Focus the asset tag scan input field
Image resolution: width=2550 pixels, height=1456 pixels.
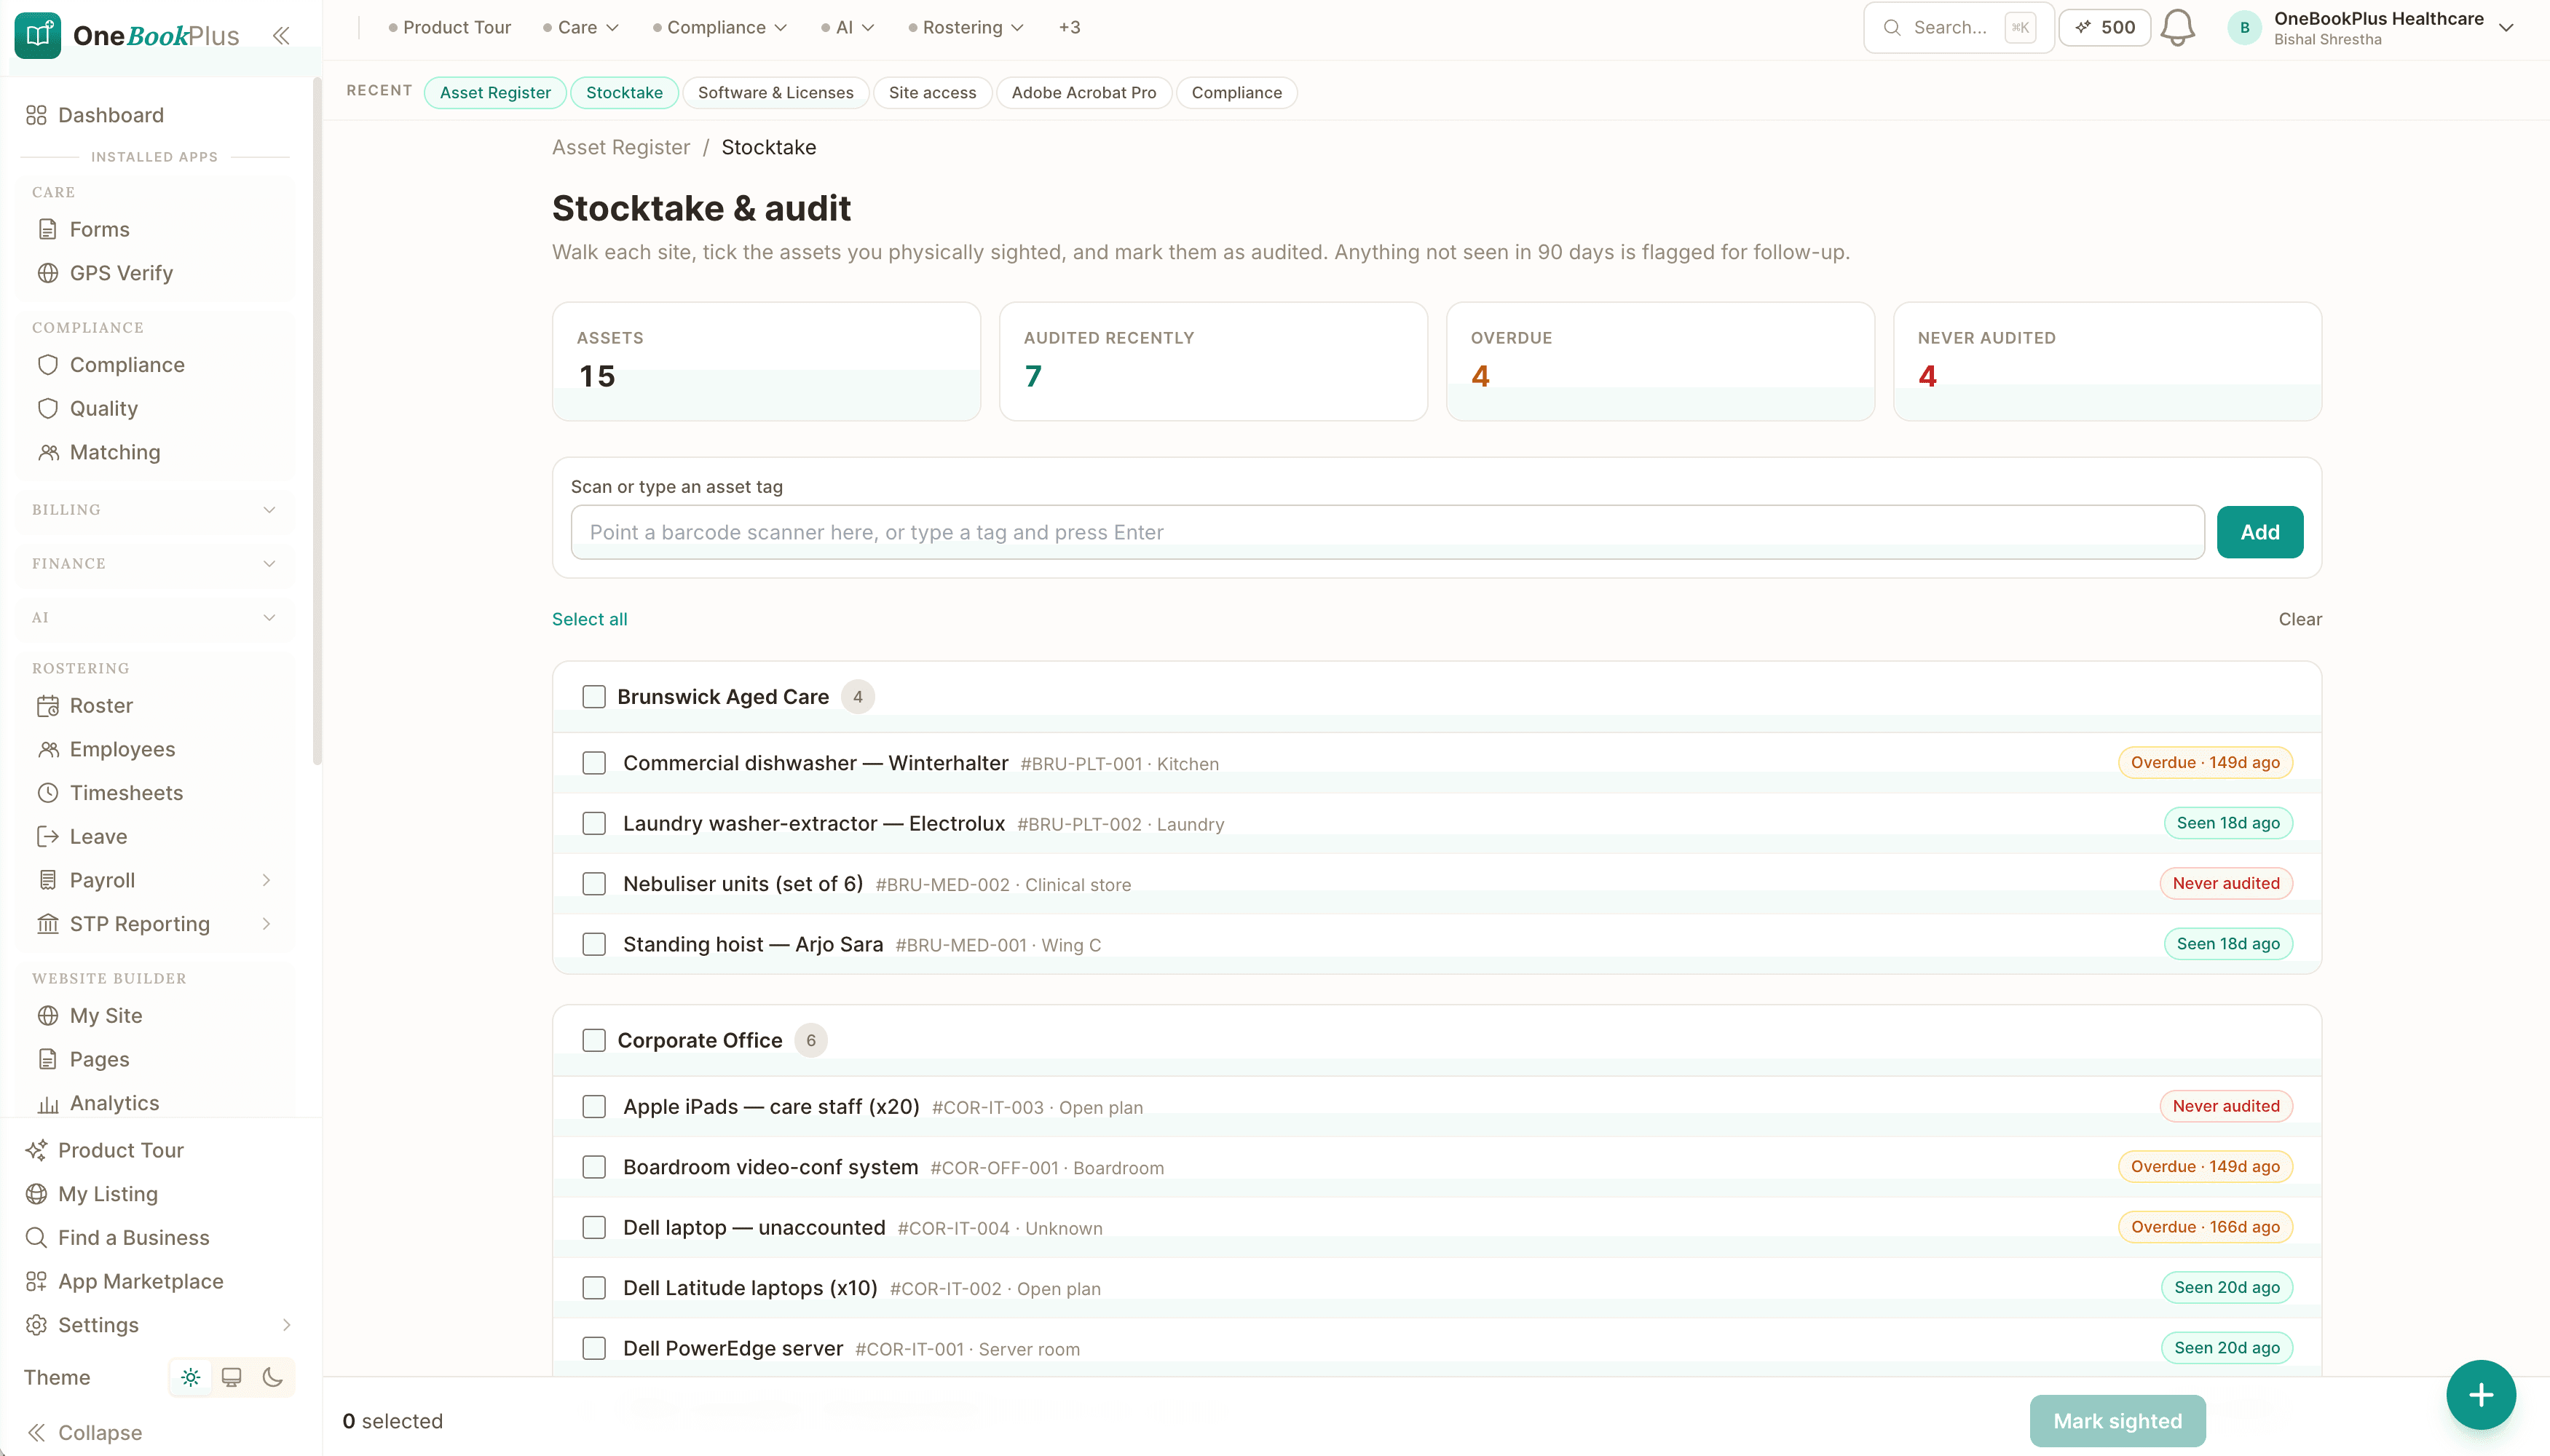(1387, 532)
